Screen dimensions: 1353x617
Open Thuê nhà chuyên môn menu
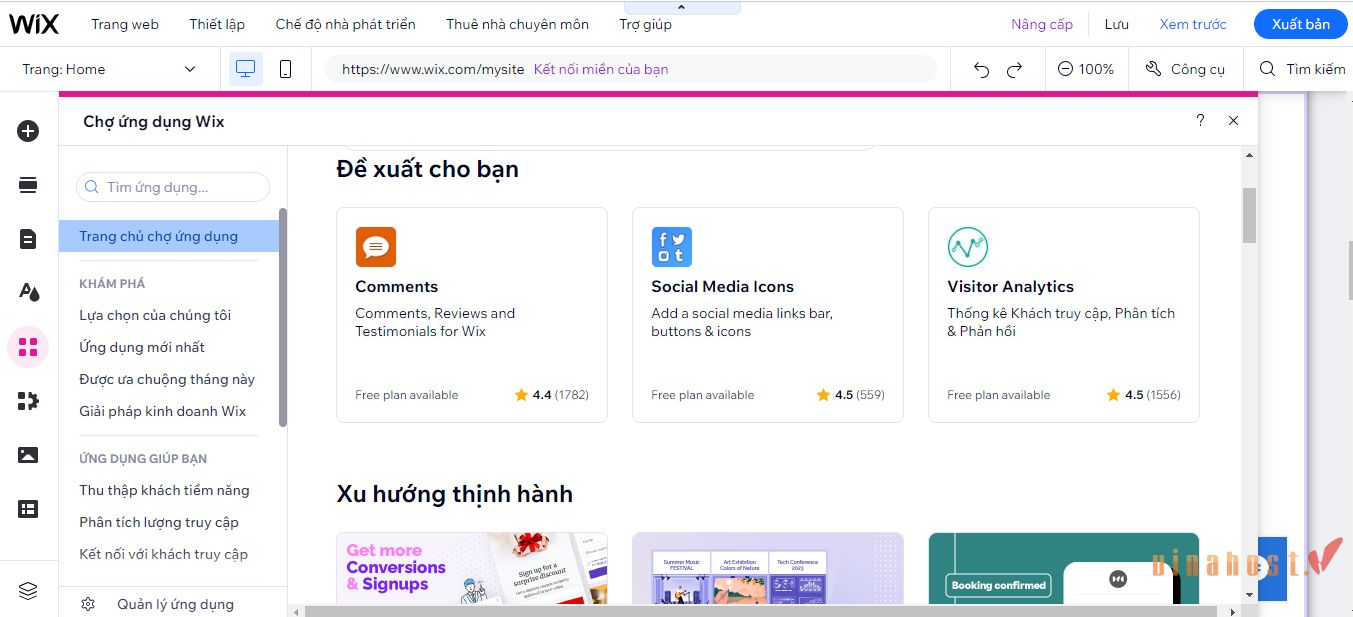pyautogui.click(x=517, y=24)
